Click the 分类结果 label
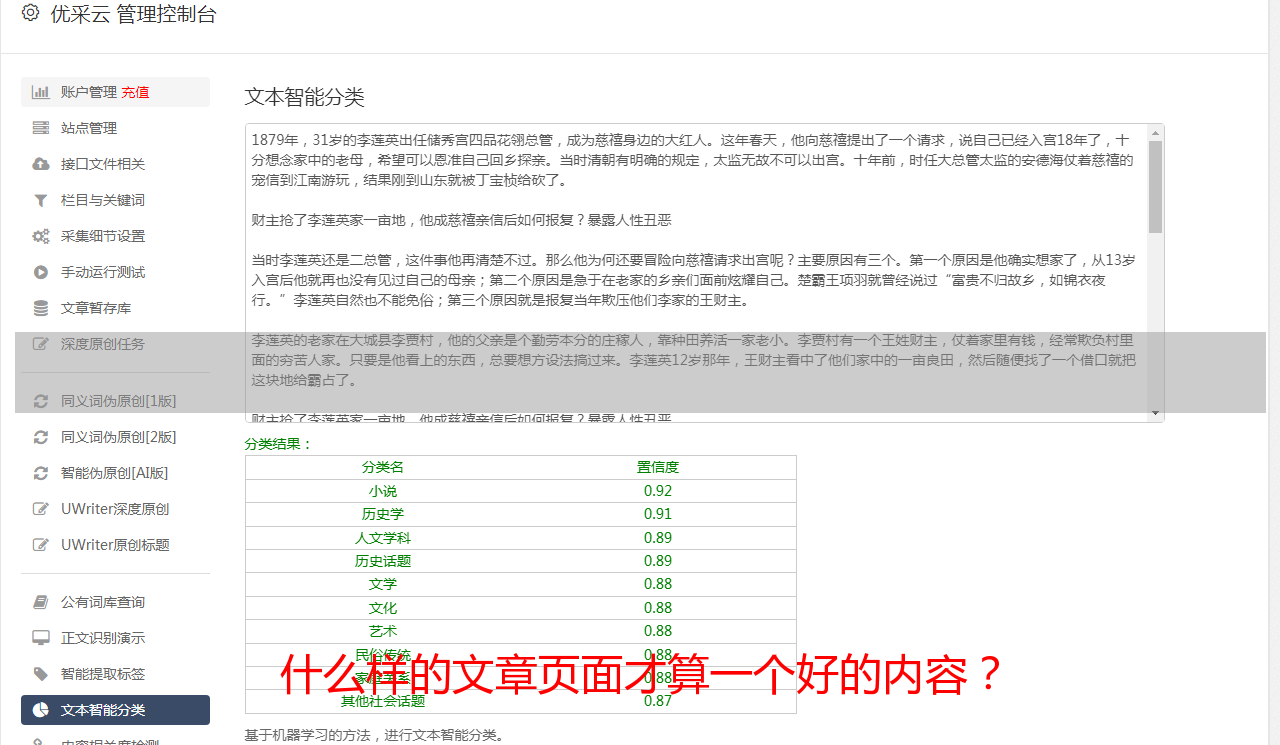This screenshot has width=1280, height=745. 279,444
